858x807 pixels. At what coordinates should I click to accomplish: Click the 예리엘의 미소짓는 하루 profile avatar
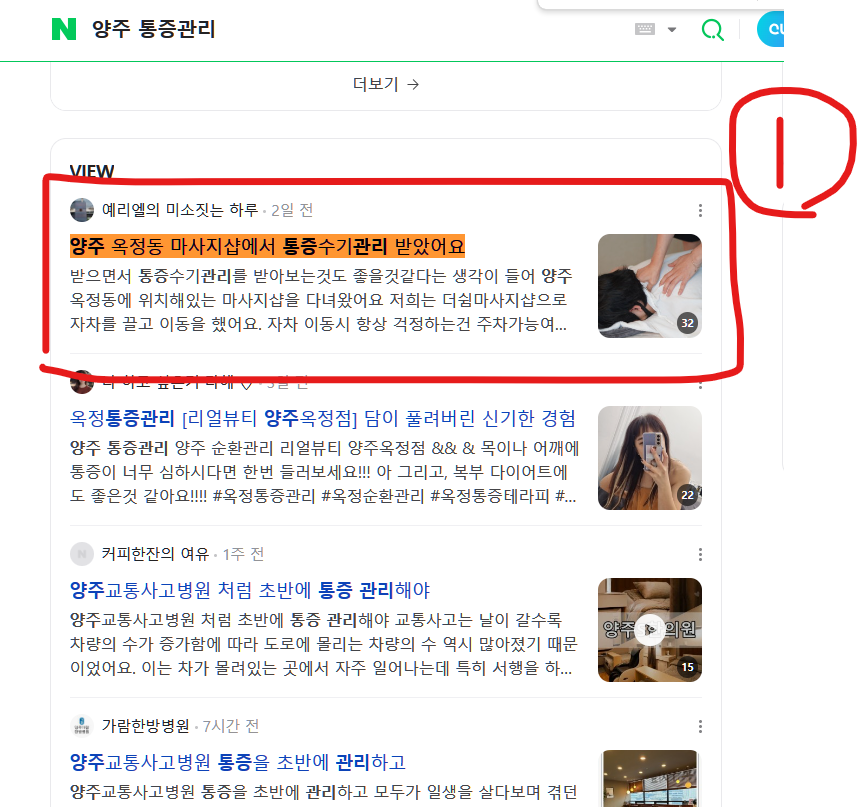click(x=82, y=210)
